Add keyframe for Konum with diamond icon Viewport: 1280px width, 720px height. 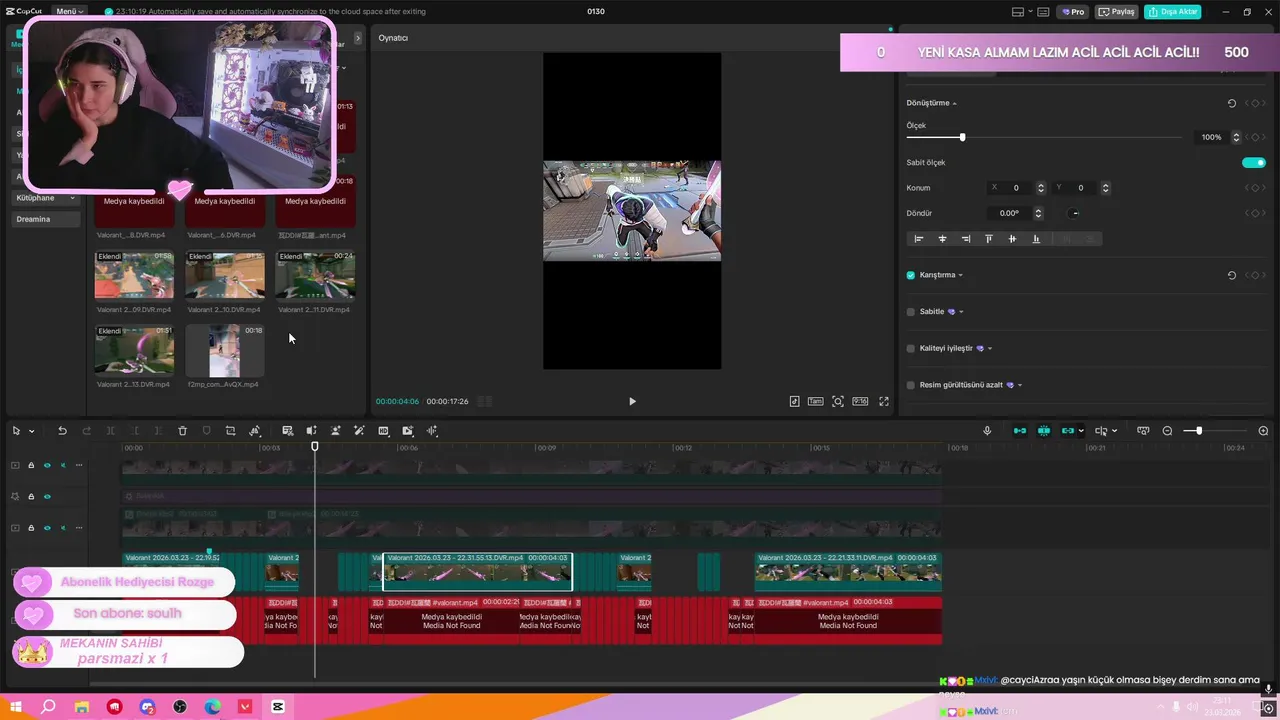1256,188
